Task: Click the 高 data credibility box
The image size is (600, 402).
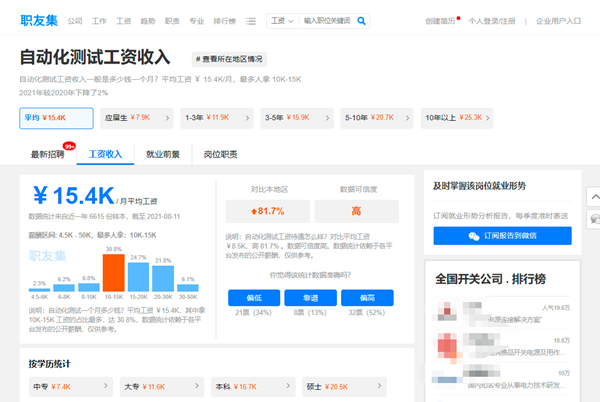Action: tap(357, 211)
